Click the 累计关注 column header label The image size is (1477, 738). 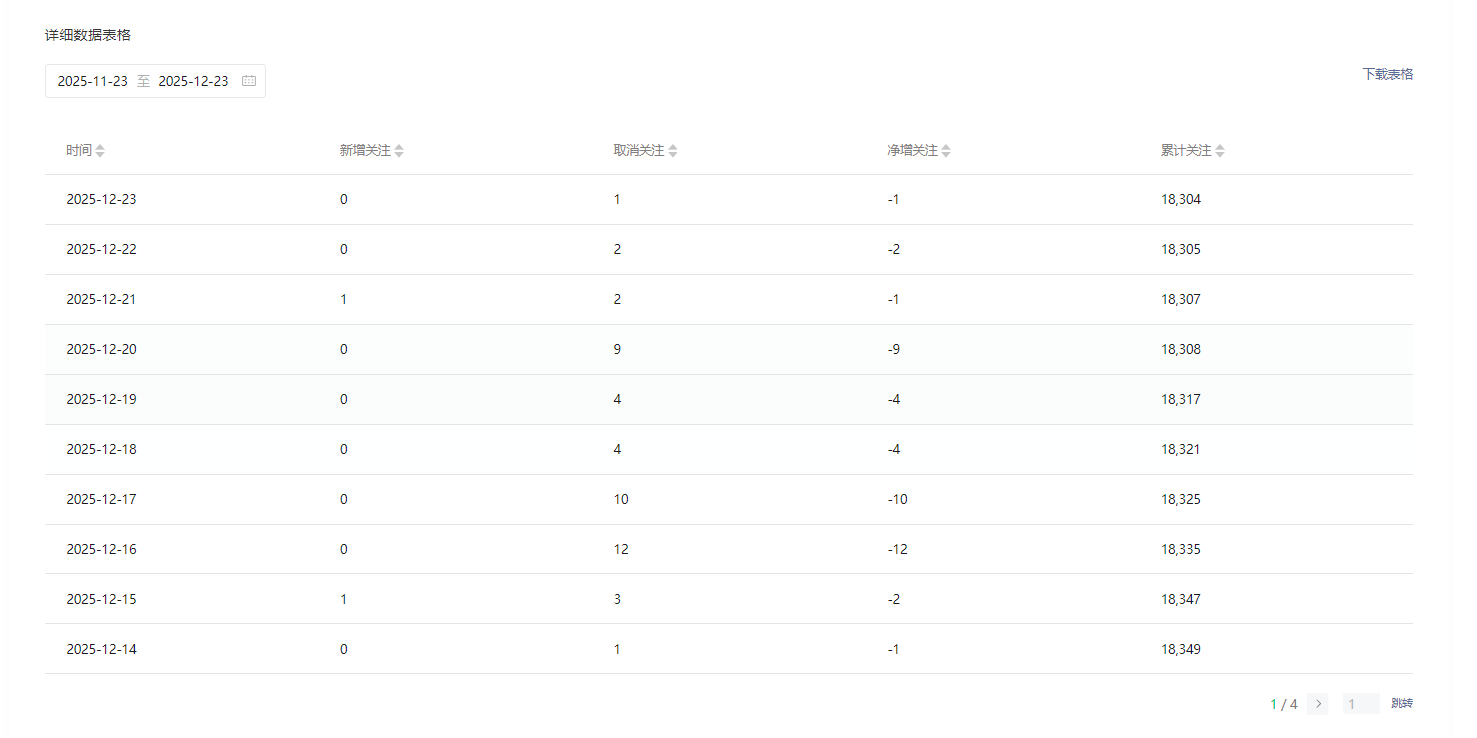click(1186, 151)
